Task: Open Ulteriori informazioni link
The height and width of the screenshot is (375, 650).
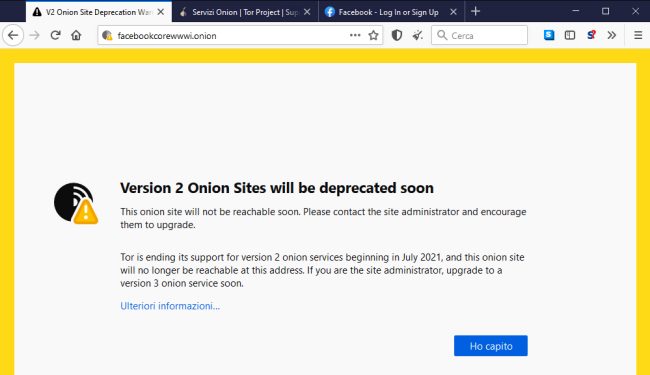Action: point(170,306)
